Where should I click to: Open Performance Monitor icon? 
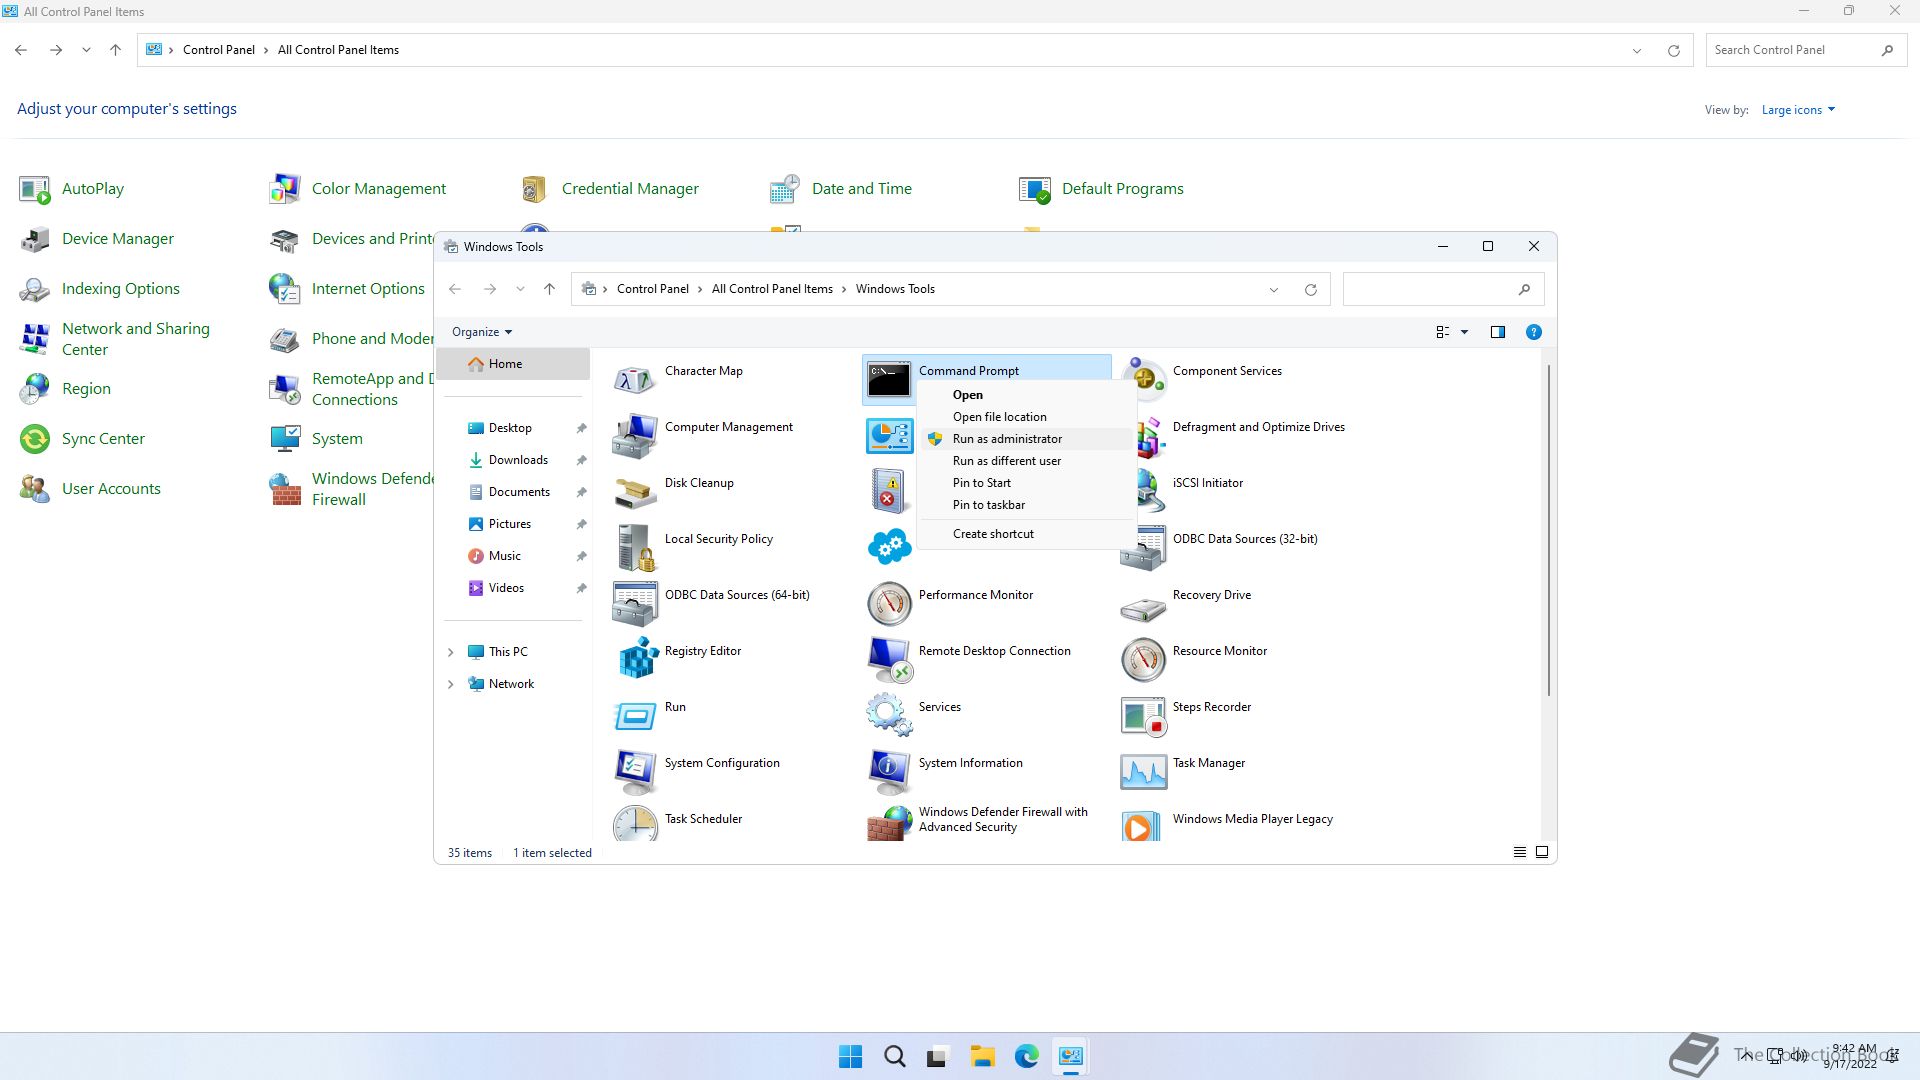[889, 604]
